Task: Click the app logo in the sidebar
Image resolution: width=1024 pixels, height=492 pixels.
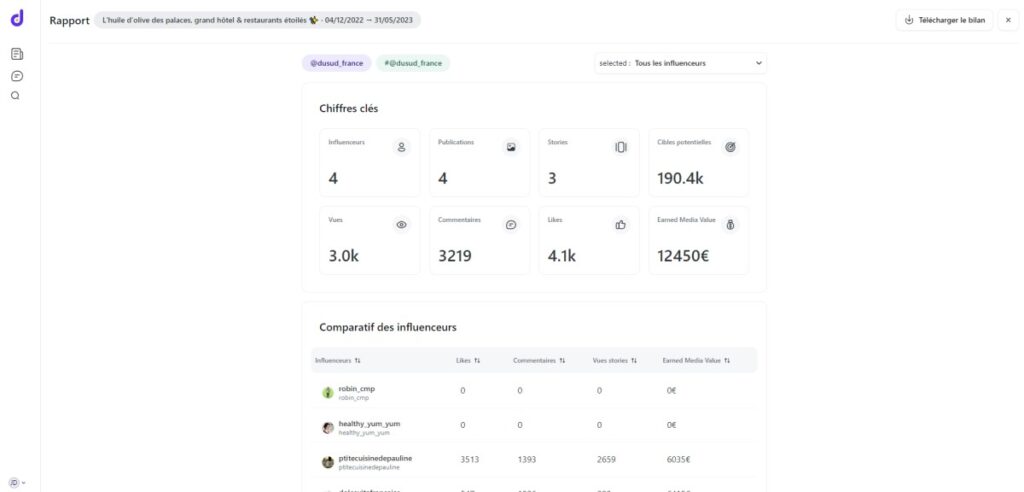Action: coord(16,18)
